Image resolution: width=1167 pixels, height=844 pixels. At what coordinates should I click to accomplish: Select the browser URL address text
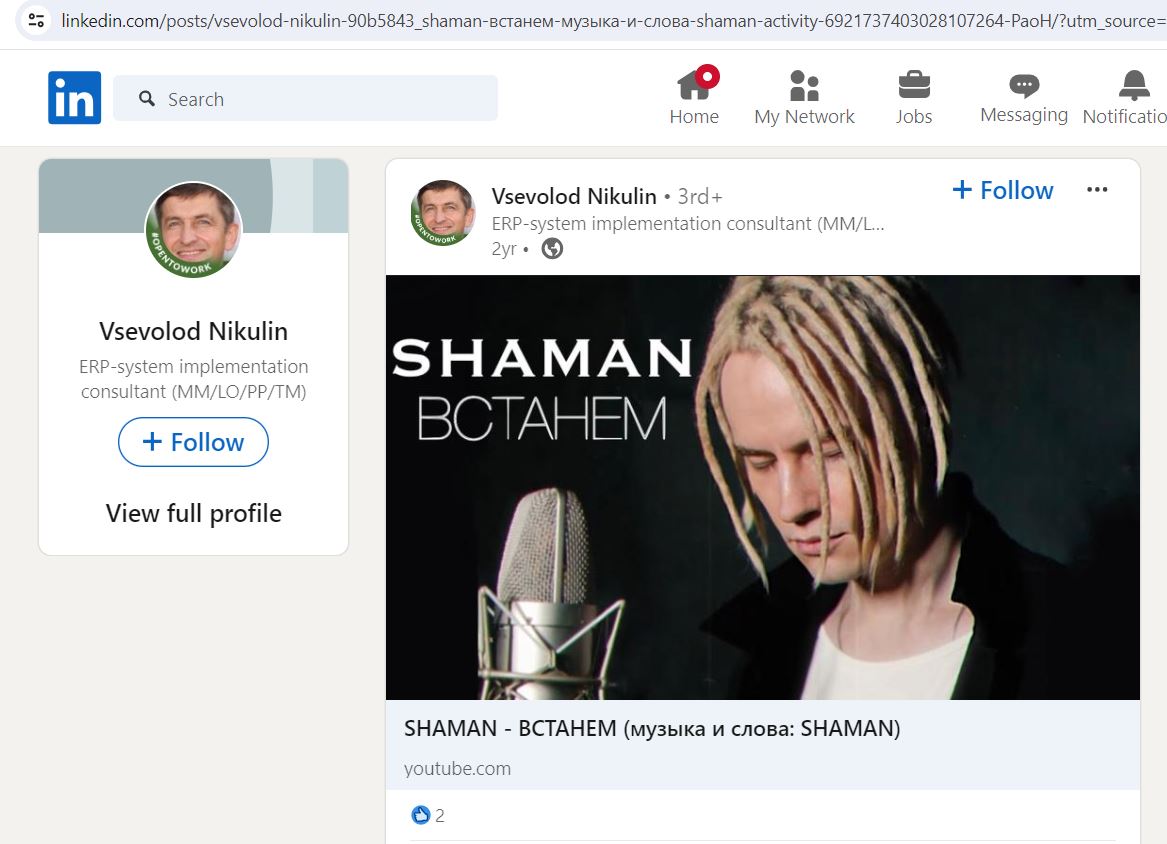(613, 21)
